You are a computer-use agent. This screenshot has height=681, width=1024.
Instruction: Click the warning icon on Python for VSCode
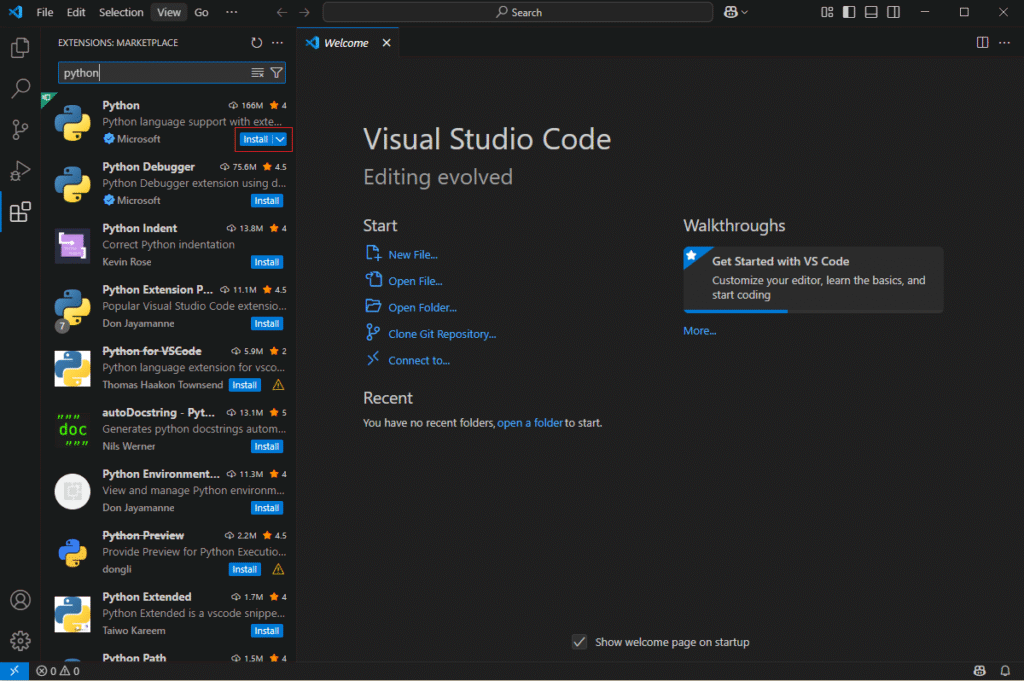pyautogui.click(x=278, y=385)
